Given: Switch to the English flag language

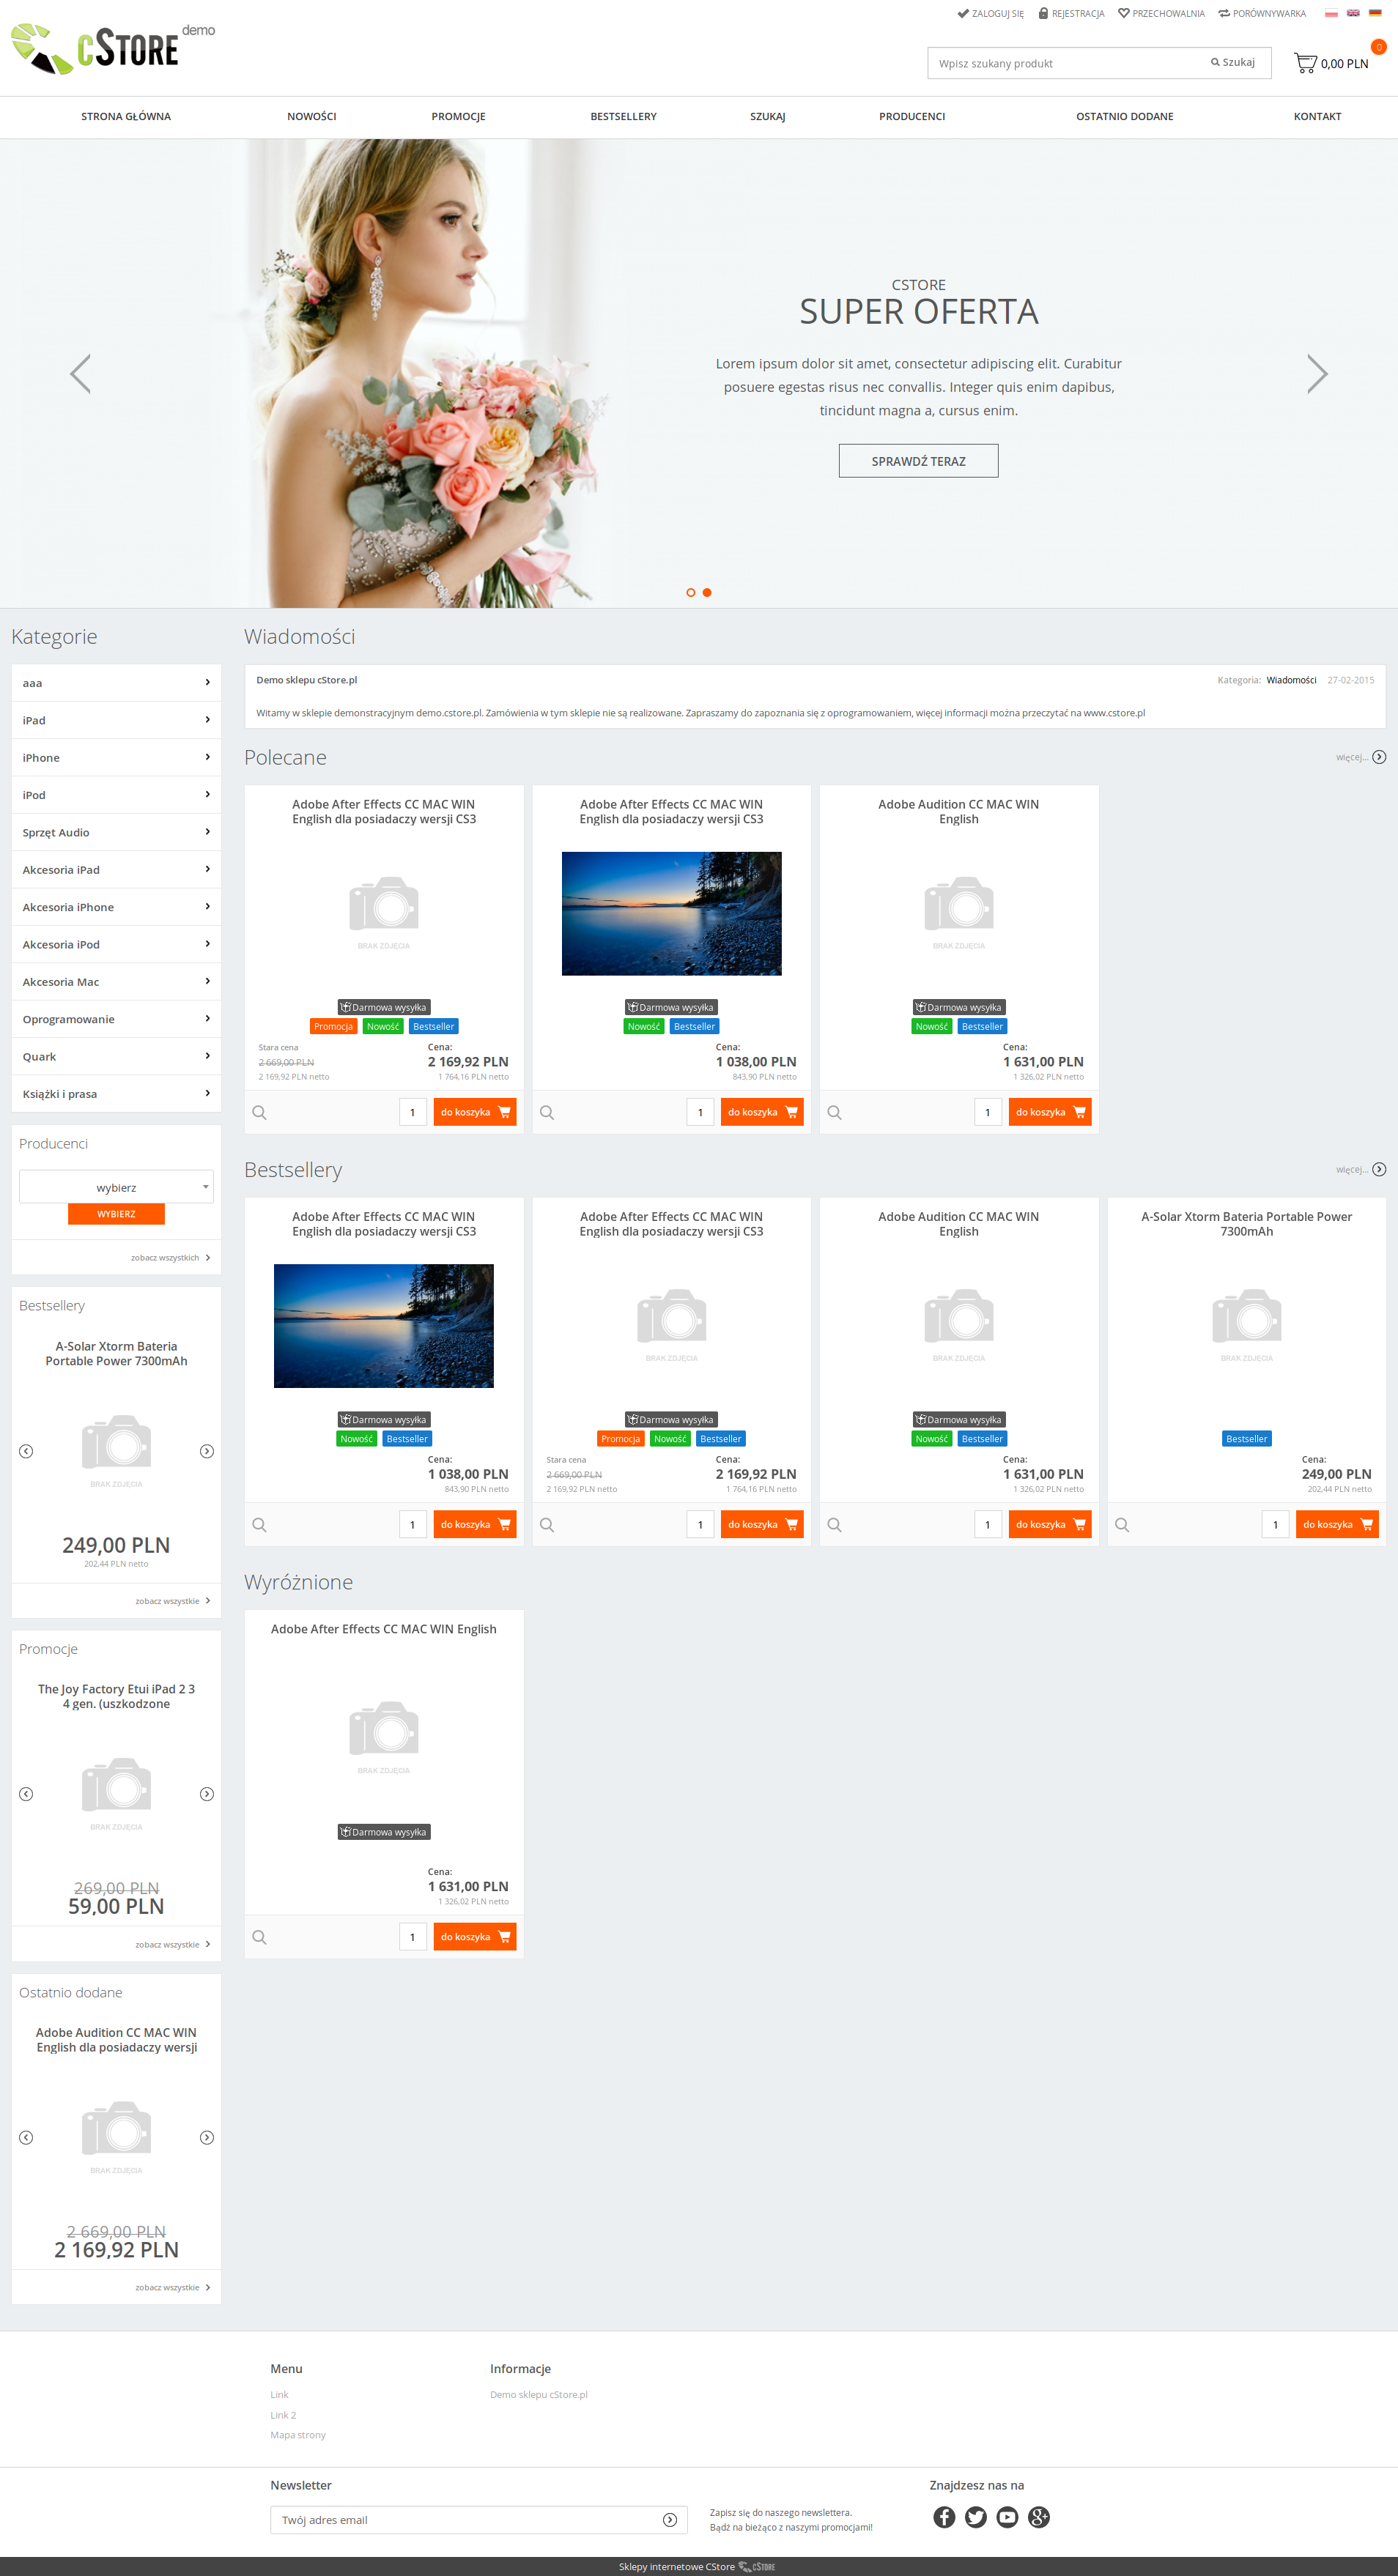Looking at the screenshot, I should (x=1353, y=13).
